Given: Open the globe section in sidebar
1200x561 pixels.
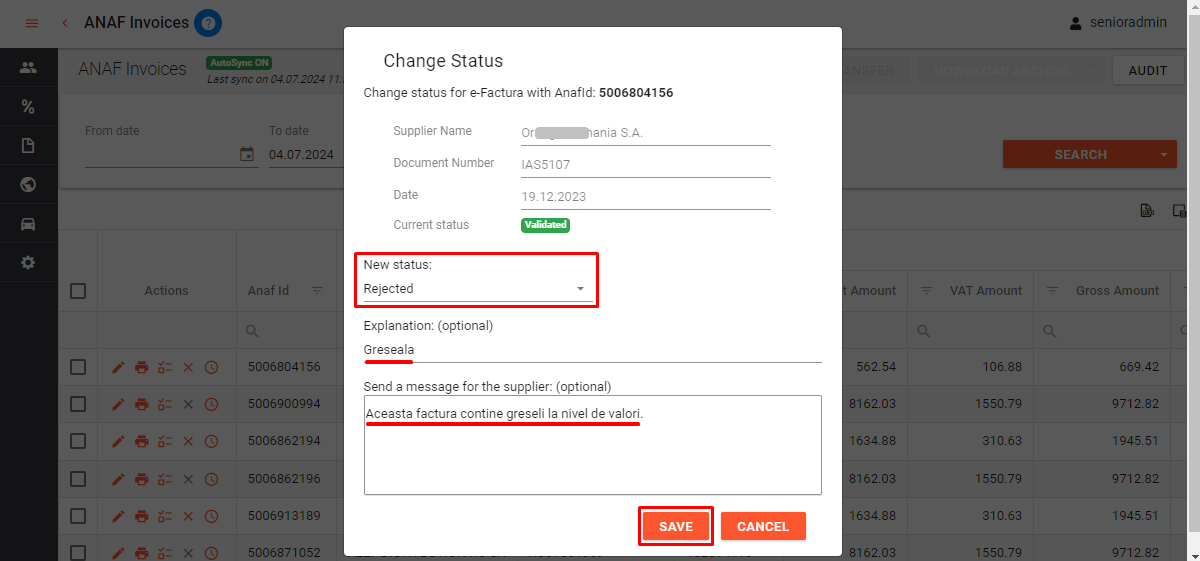Looking at the screenshot, I should (x=28, y=185).
